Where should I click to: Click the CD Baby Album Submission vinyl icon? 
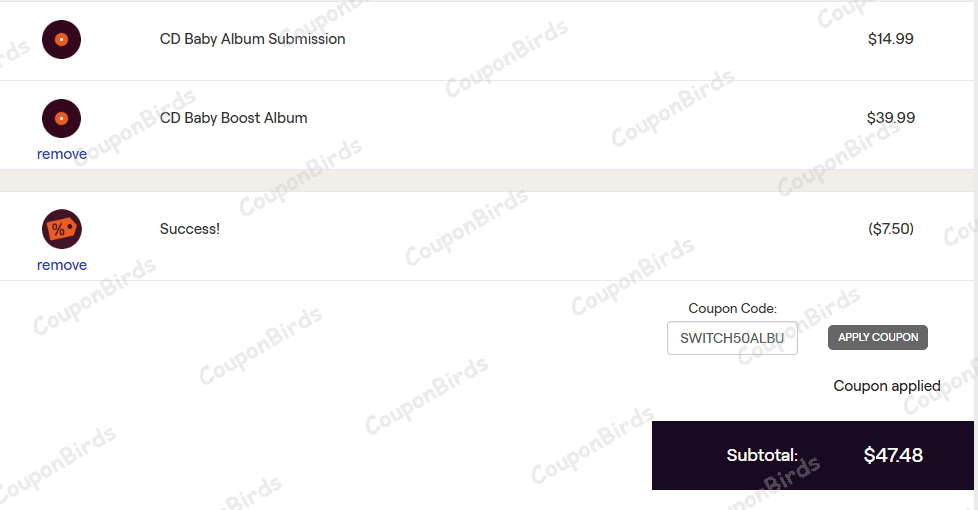tap(61, 39)
